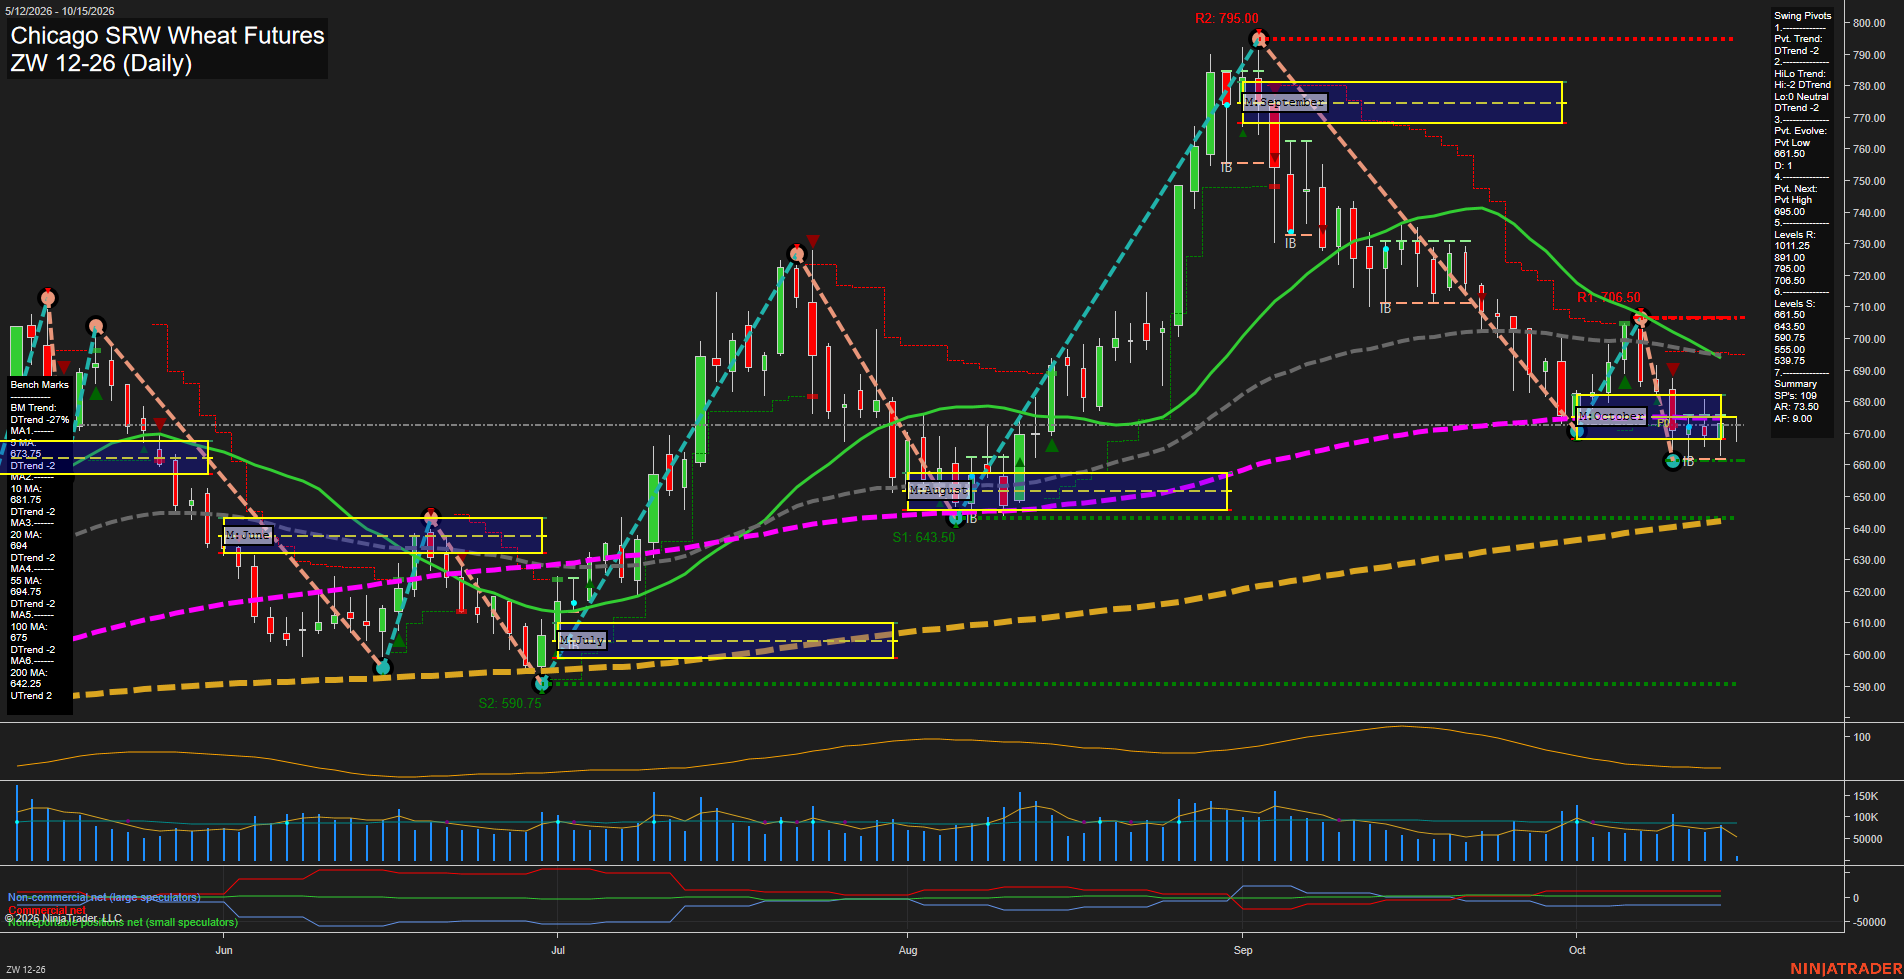
Task: Click the swing pivot low marker at 590.75
Action: coord(542,684)
